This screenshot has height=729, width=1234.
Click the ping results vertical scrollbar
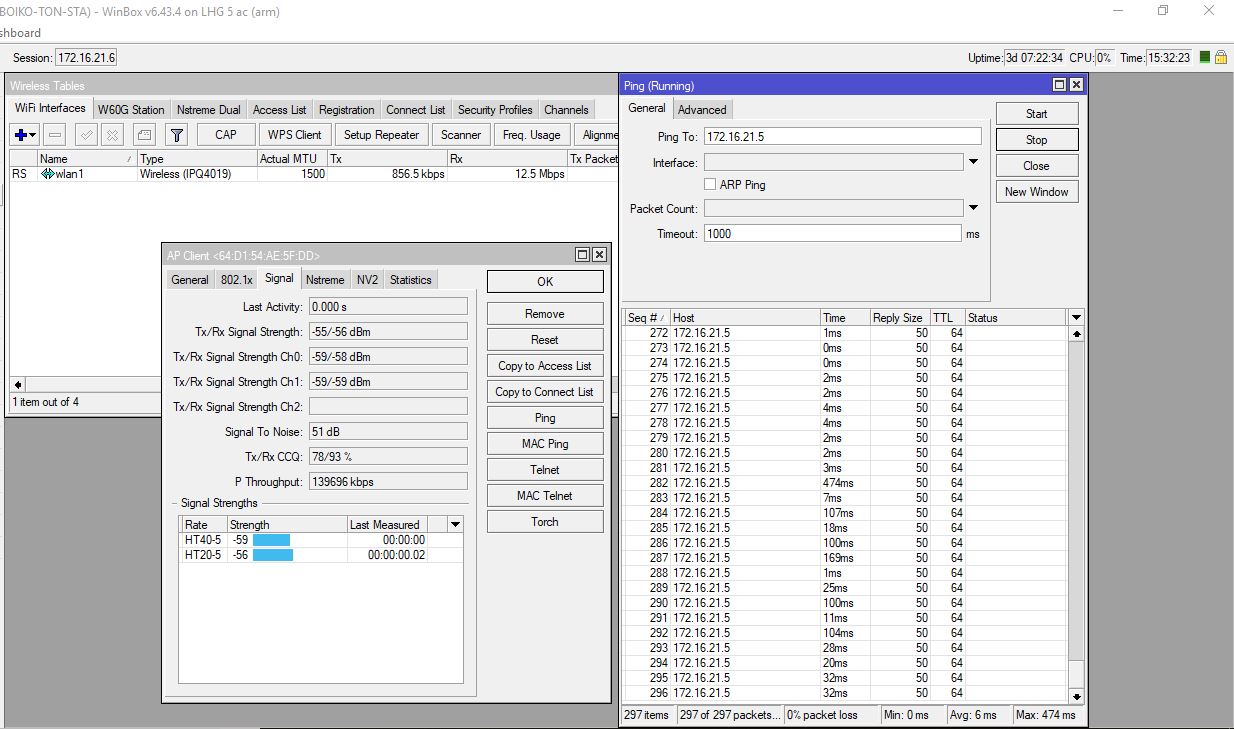click(1076, 500)
